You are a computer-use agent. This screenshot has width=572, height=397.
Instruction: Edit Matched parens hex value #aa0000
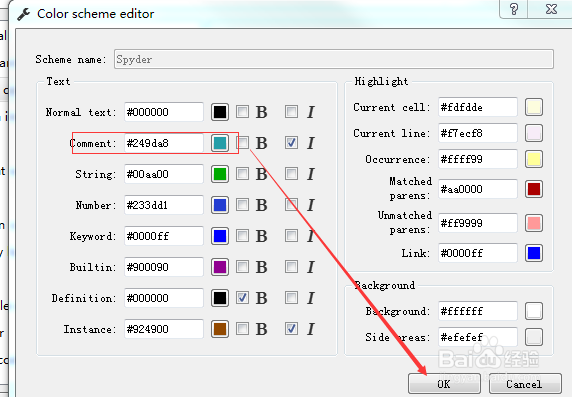[x=478, y=189]
